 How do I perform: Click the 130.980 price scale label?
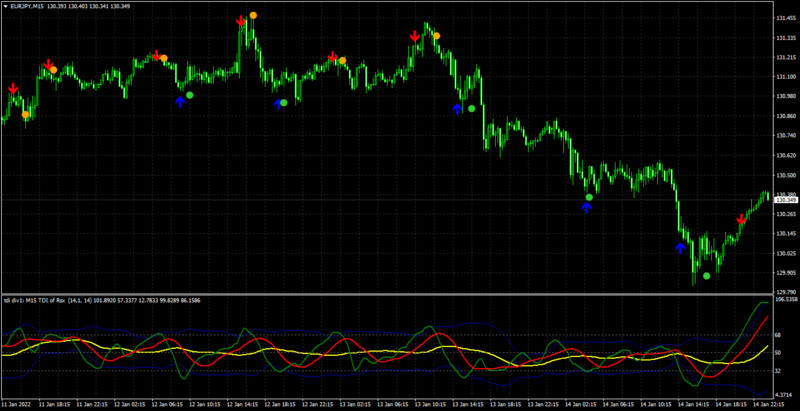click(x=786, y=96)
